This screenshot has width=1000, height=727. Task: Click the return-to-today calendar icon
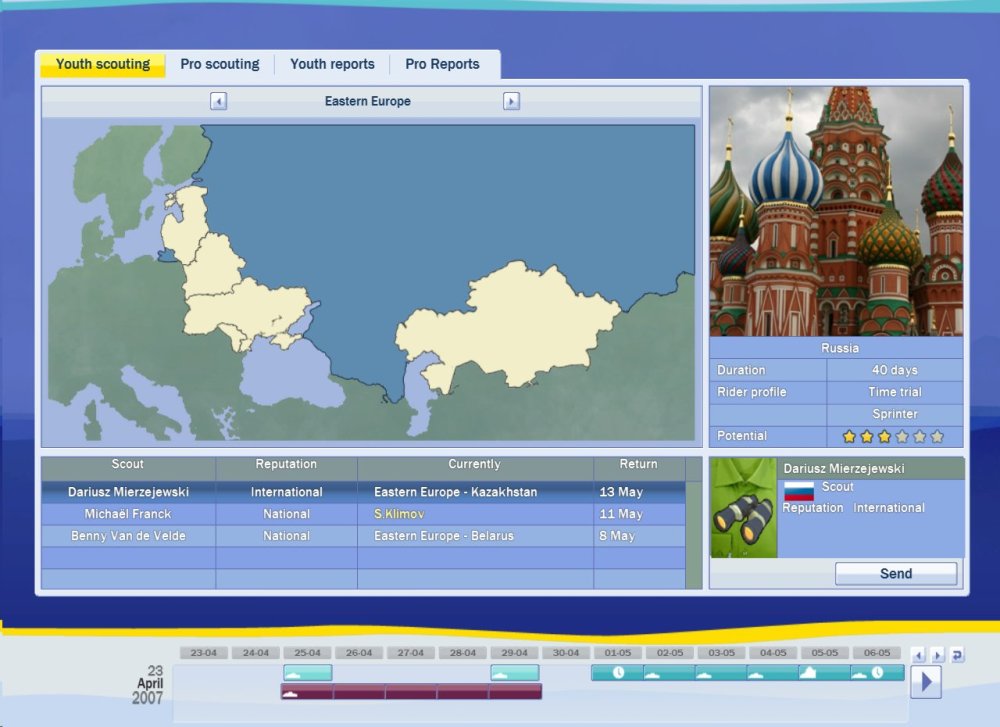(957, 655)
